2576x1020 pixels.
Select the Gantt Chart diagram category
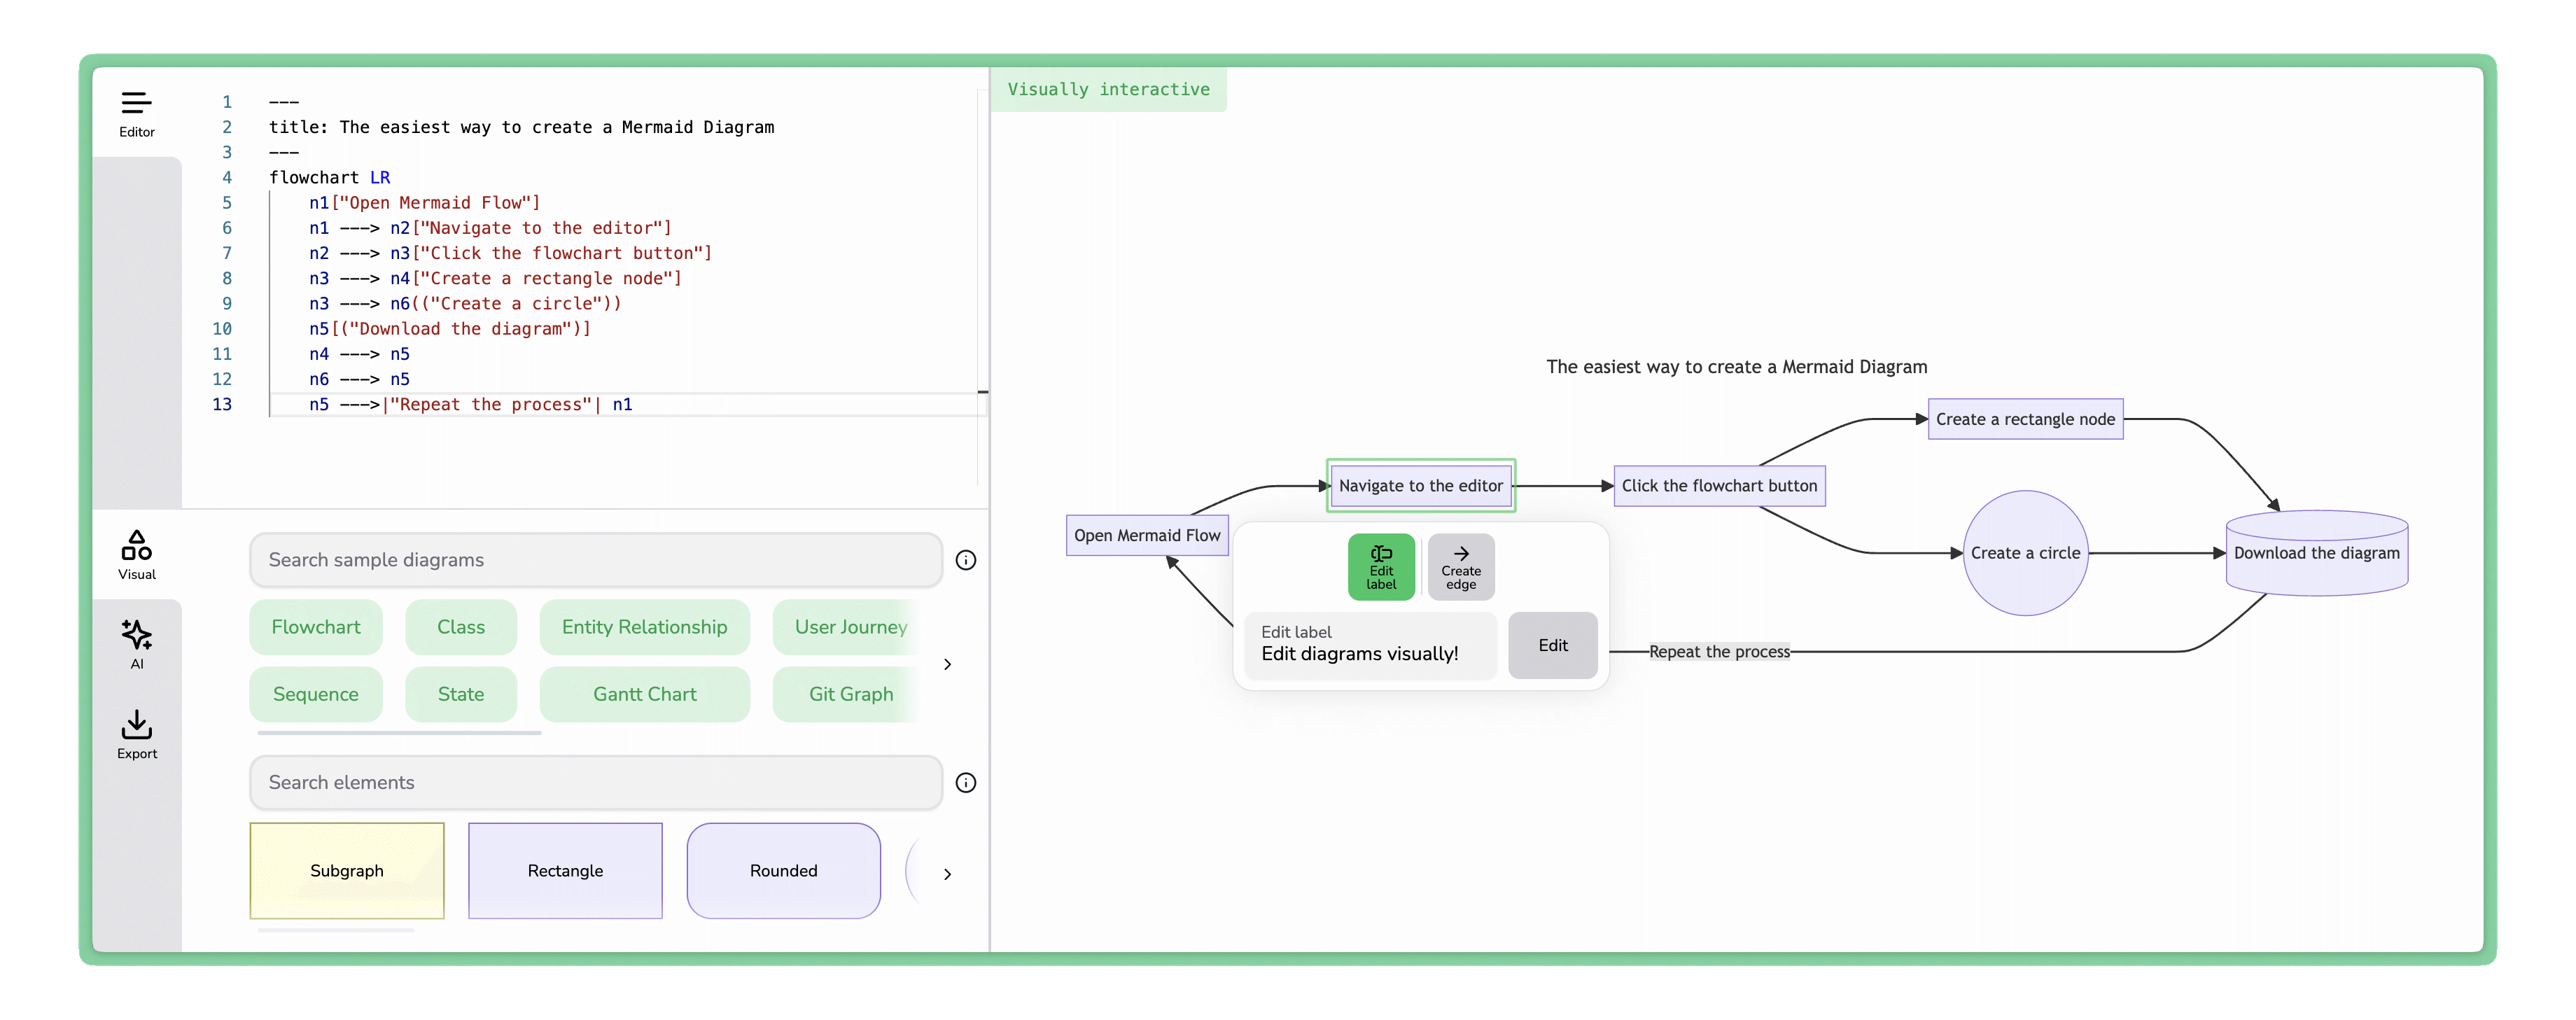[x=644, y=694]
